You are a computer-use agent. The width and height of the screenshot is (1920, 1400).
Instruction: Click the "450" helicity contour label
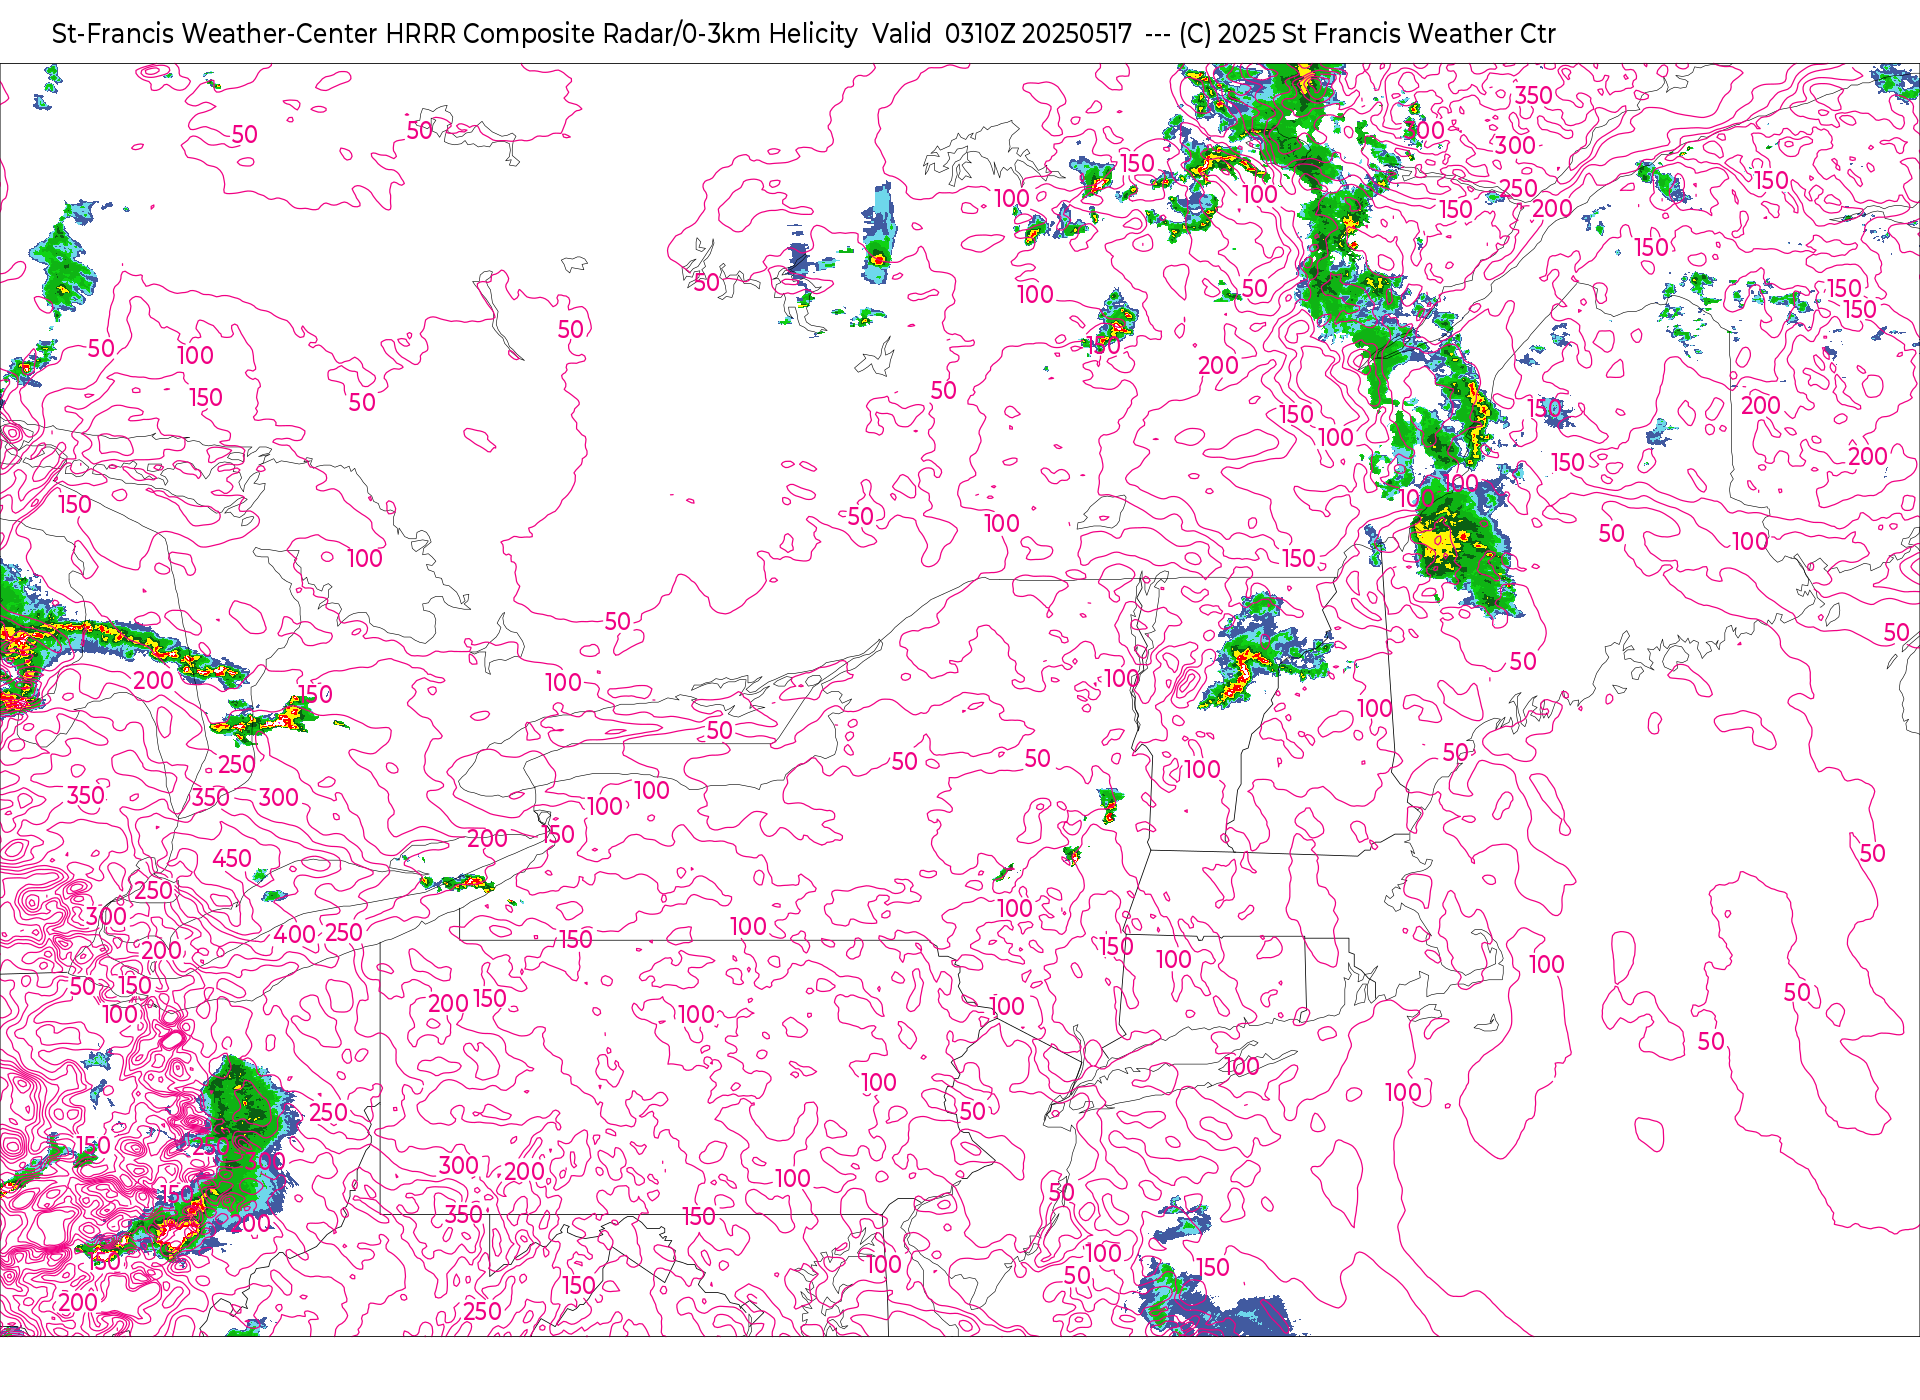[232, 859]
